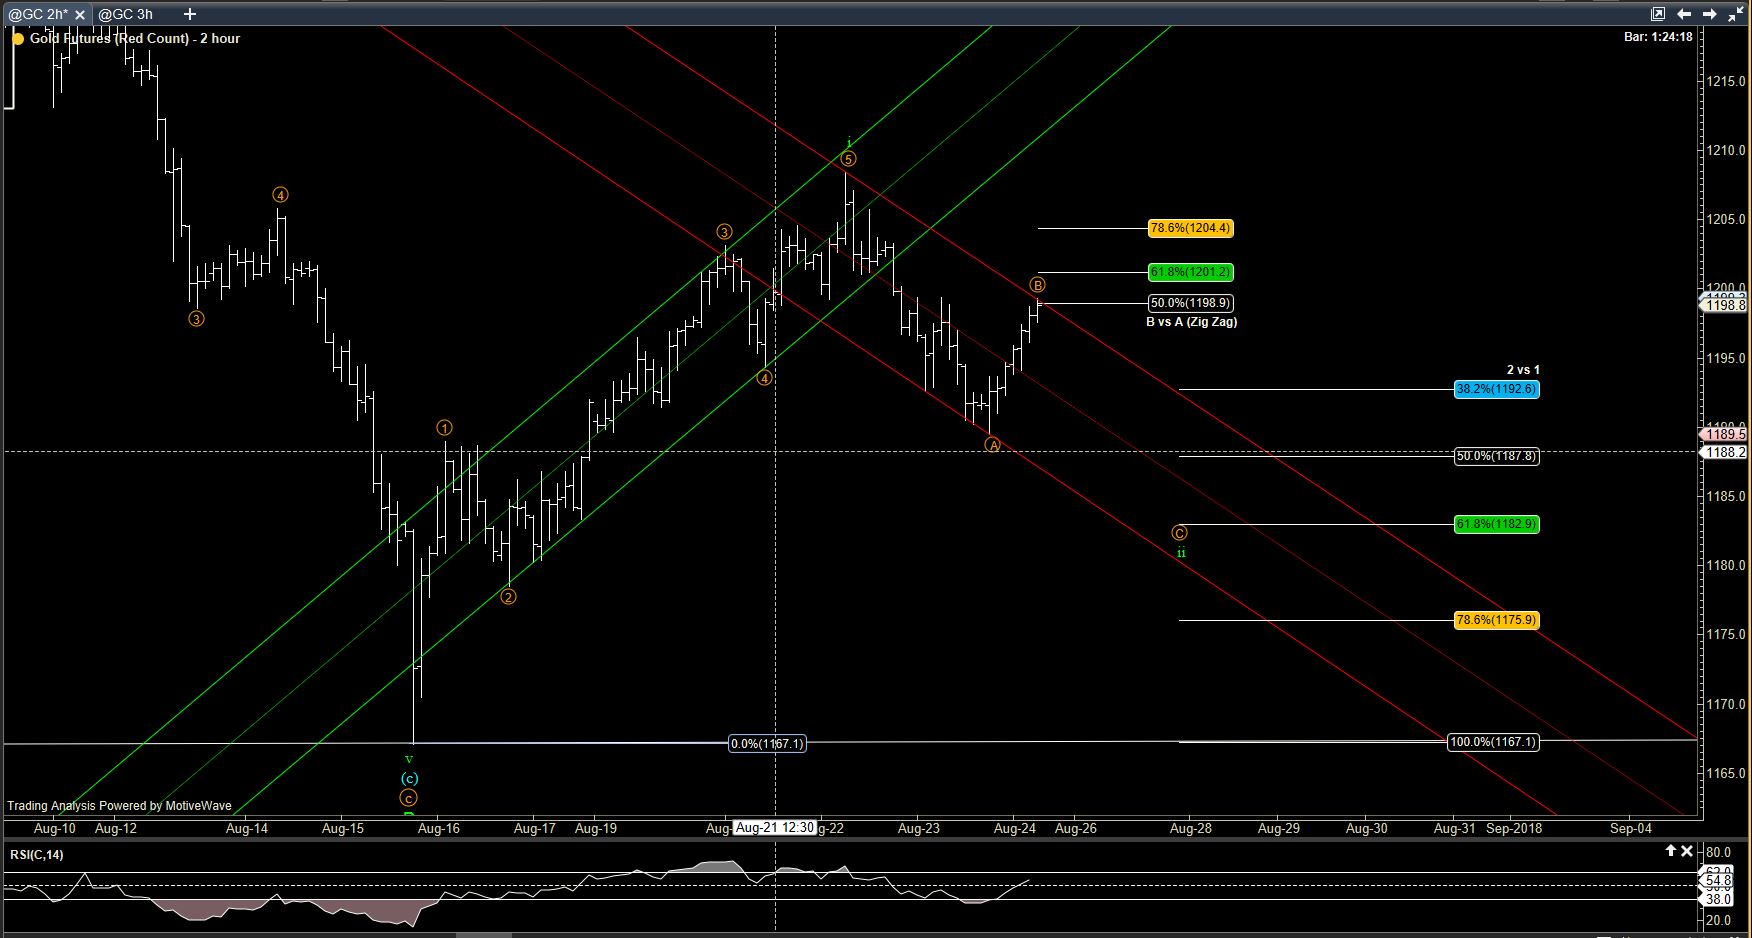This screenshot has height=938, width=1752.
Task: Select the green i wave label at top
Action: pyautogui.click(x=848, y=142)
